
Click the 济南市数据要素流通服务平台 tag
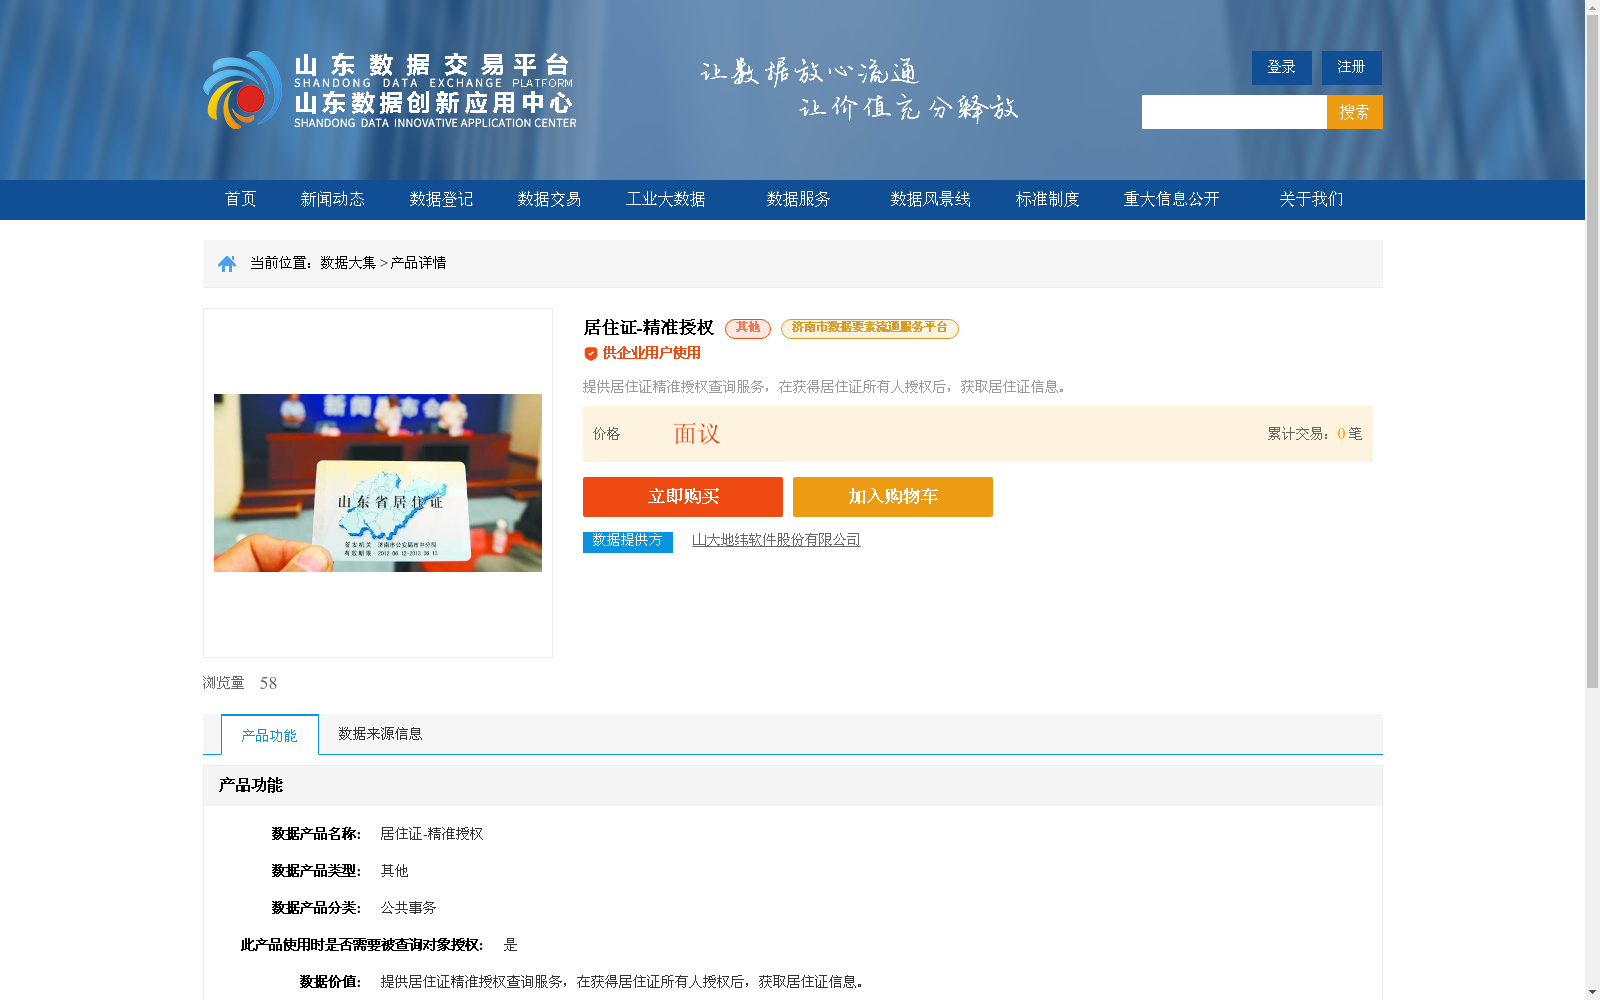[870, 328]
